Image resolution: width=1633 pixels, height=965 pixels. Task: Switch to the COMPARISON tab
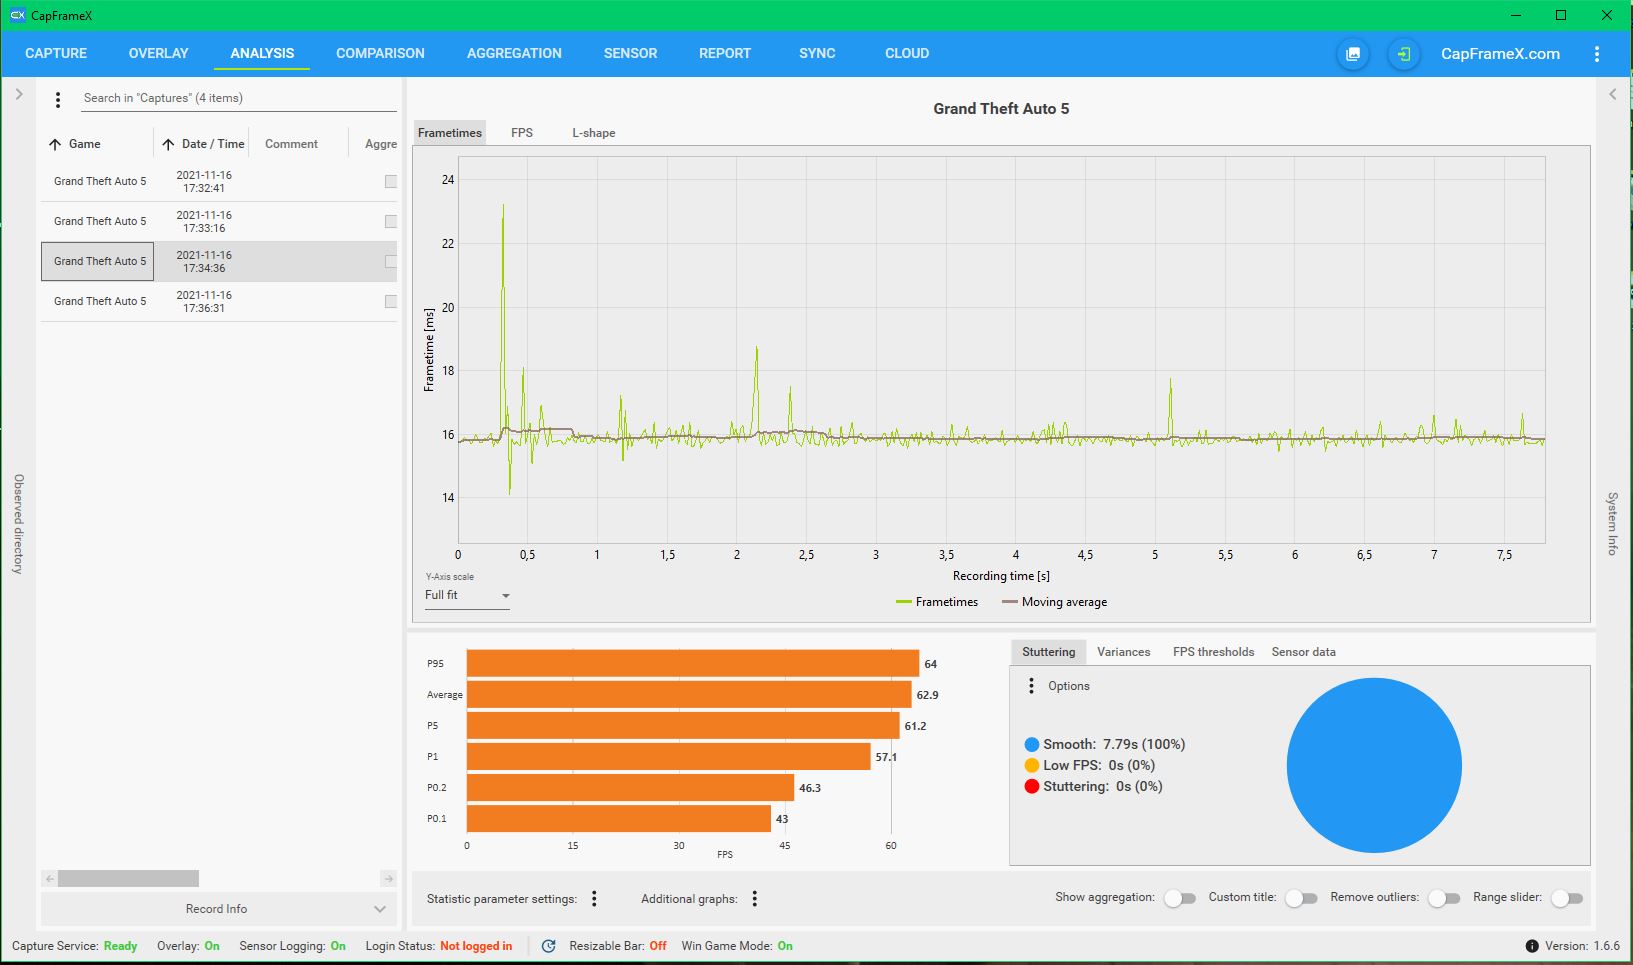[x=380, y=53]
